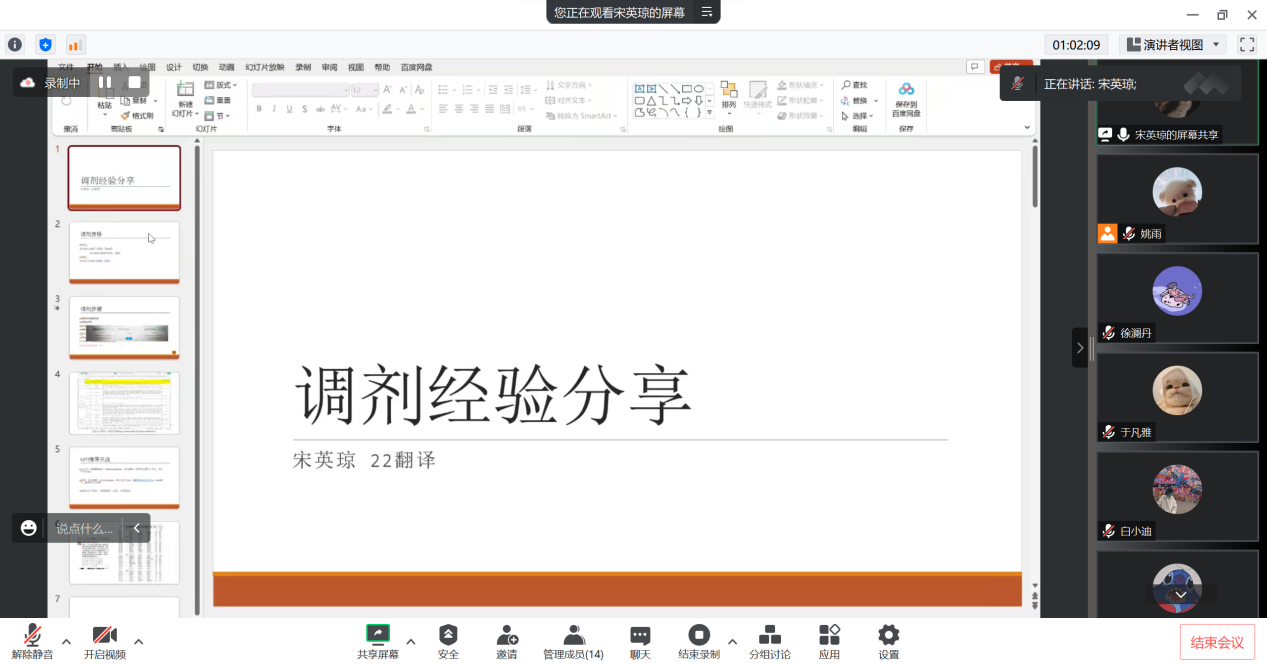Viewport: 1267px width, 665px height.
Task: Open Breakout rooms (分组讨论)
Action: pyautogui.click(x=770, y=635)
